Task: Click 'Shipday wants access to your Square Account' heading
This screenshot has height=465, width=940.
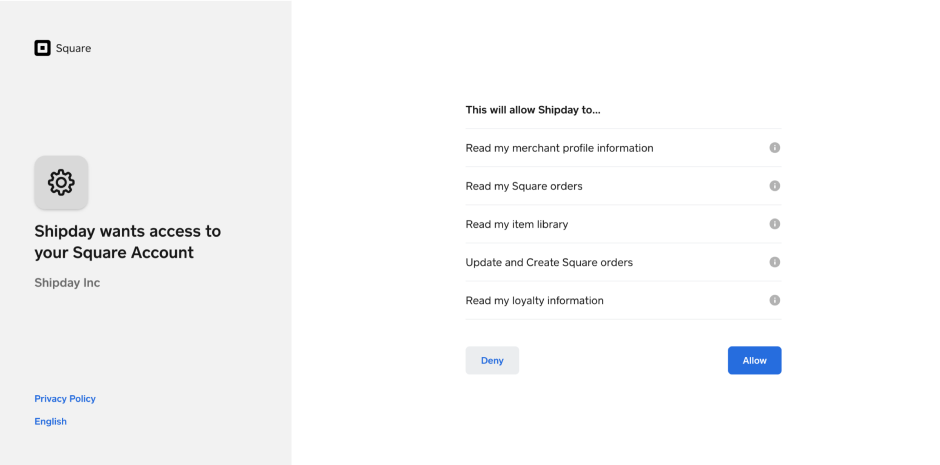Action: point(128,241)
